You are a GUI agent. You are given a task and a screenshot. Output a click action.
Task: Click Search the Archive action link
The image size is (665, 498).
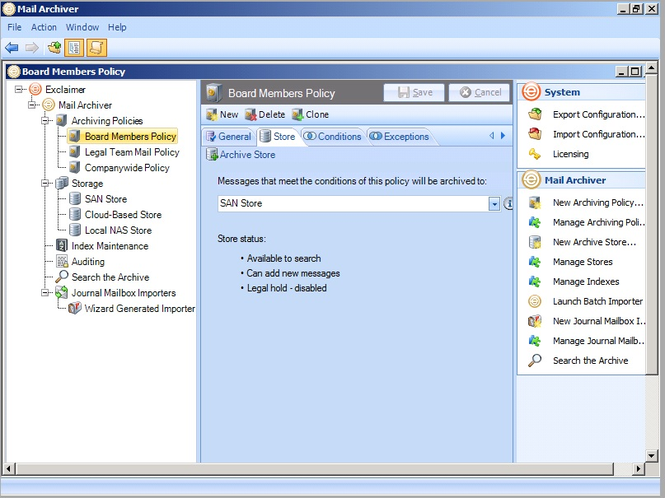tap(590, 361)
